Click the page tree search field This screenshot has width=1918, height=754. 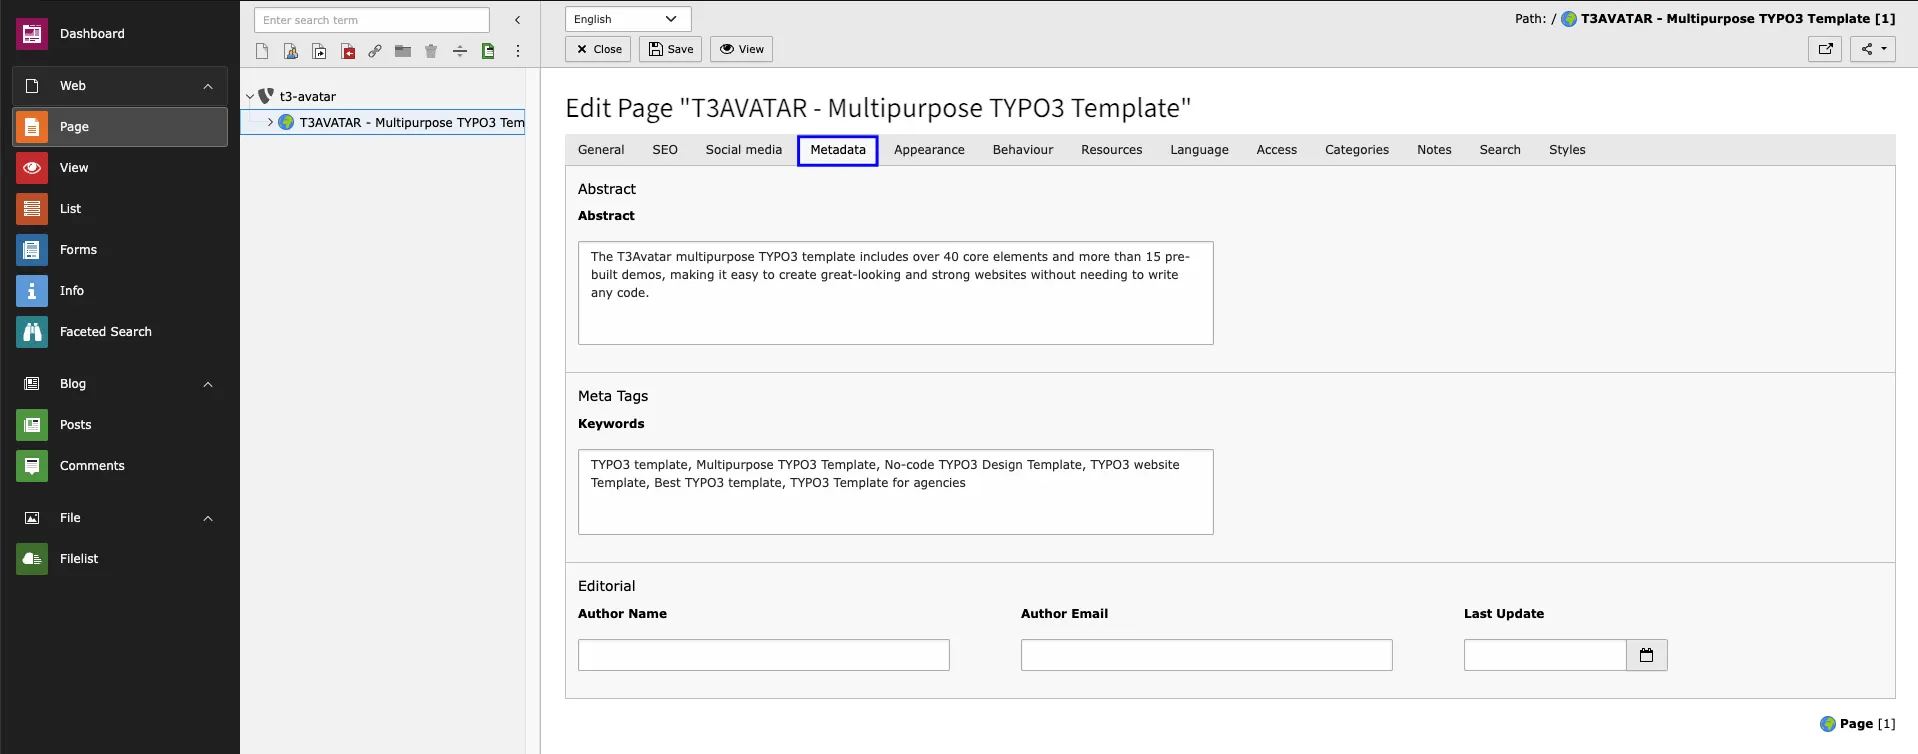pyautogui.click(x=372, y=20)
